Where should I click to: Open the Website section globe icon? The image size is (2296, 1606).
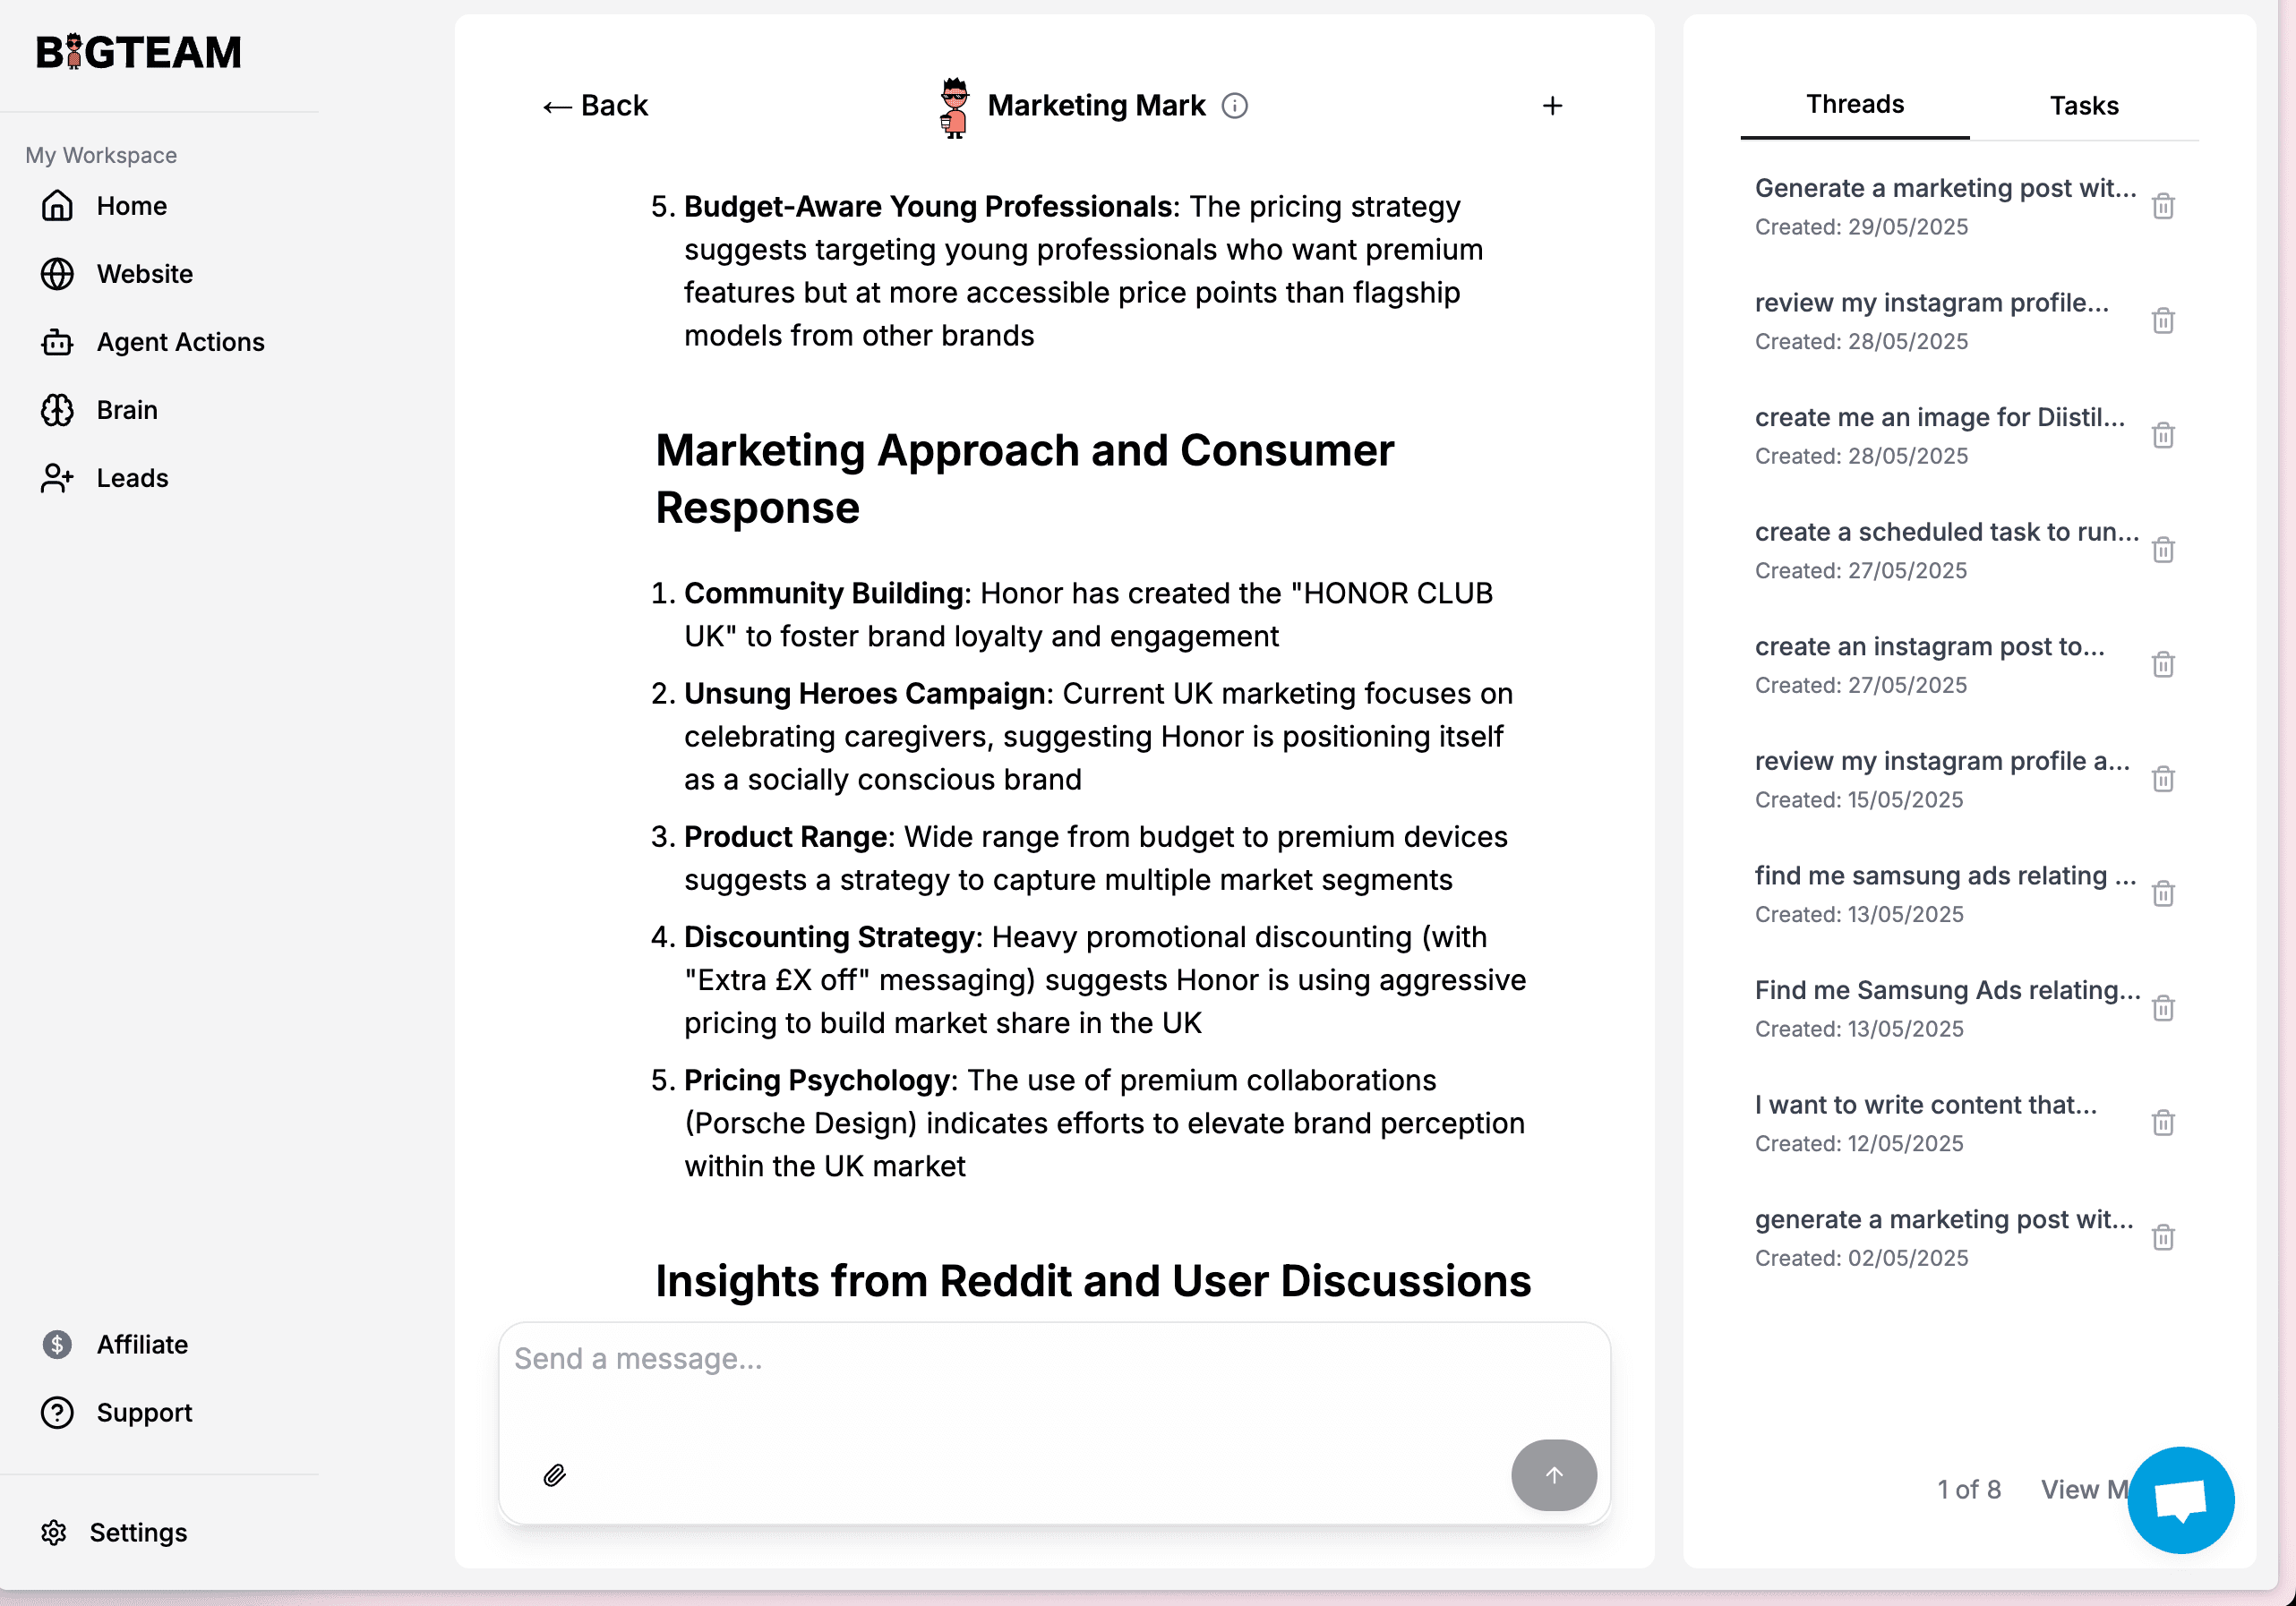[57, 274]
